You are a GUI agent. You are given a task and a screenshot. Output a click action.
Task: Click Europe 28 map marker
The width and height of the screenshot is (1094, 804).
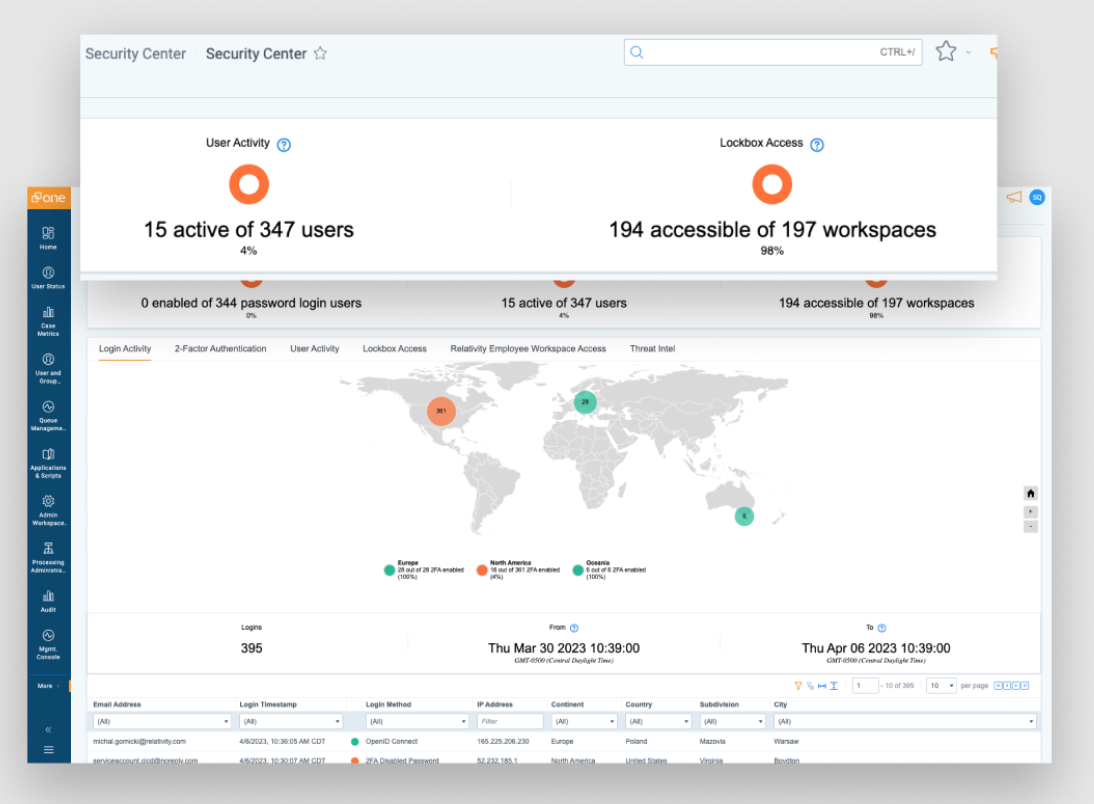coord(585,402)
